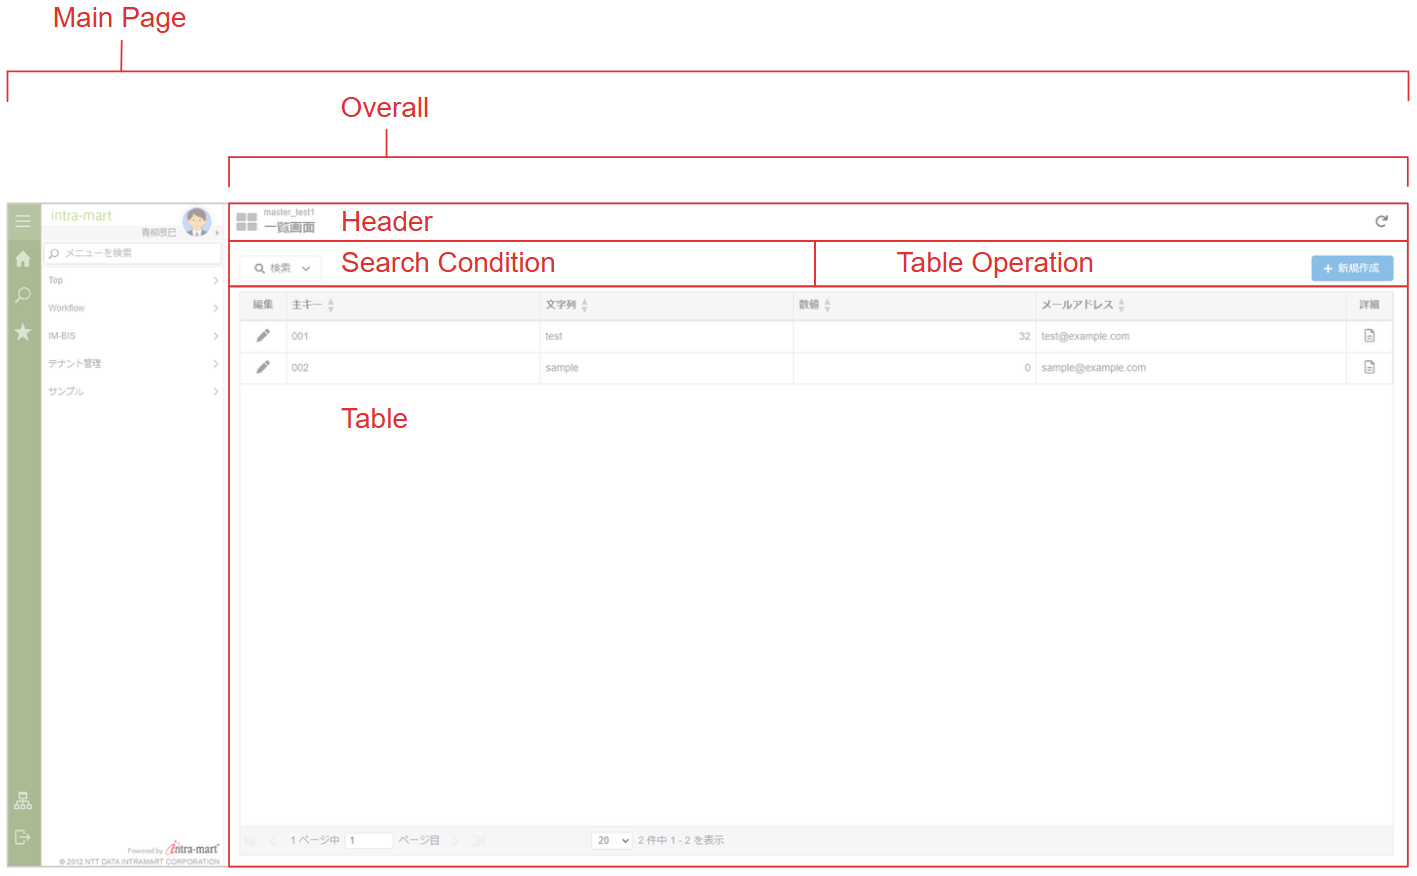The height and width of the screenshot is (876, 1417).
Task: Open favorites via the star icon
Action: point(23,332)
